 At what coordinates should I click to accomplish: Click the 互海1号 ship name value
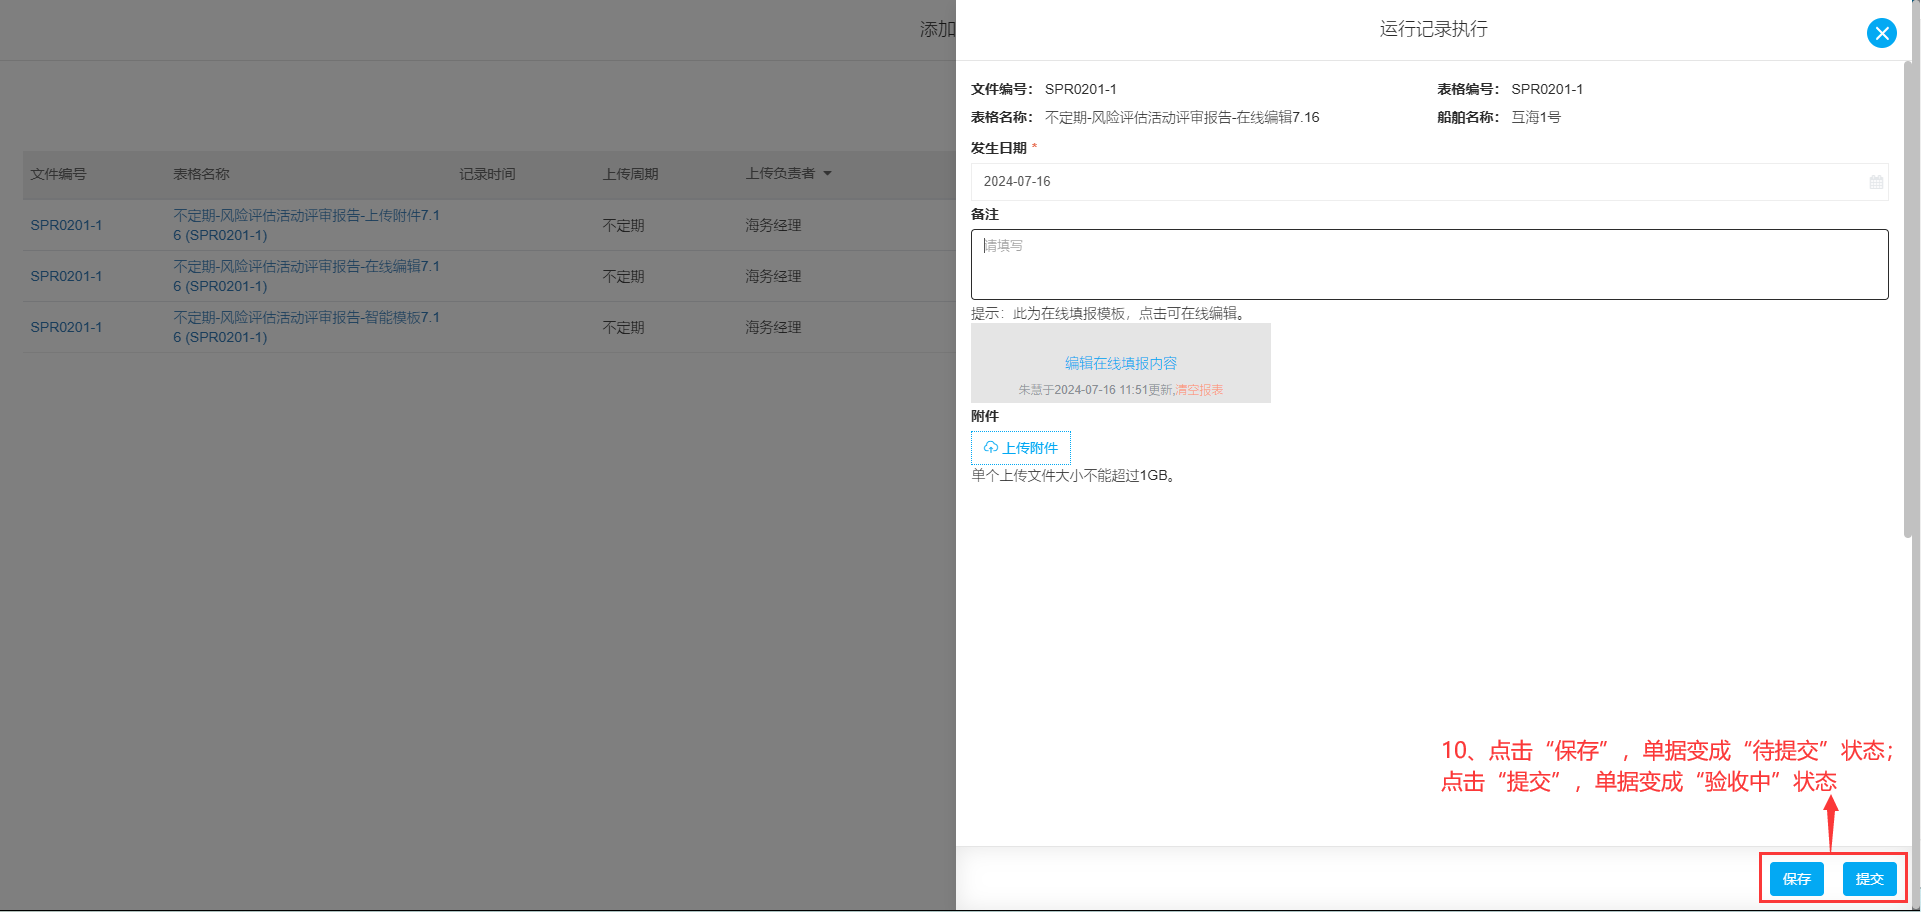point(1535,117)
